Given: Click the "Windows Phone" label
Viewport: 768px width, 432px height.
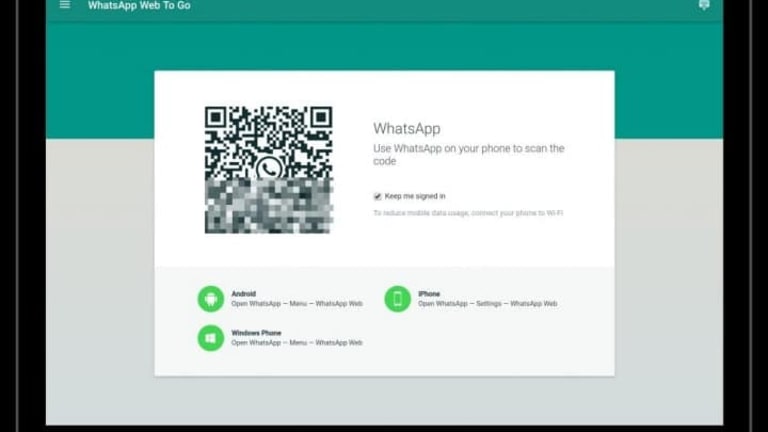Looking at the screenshot, I should [x=256, y=333].
